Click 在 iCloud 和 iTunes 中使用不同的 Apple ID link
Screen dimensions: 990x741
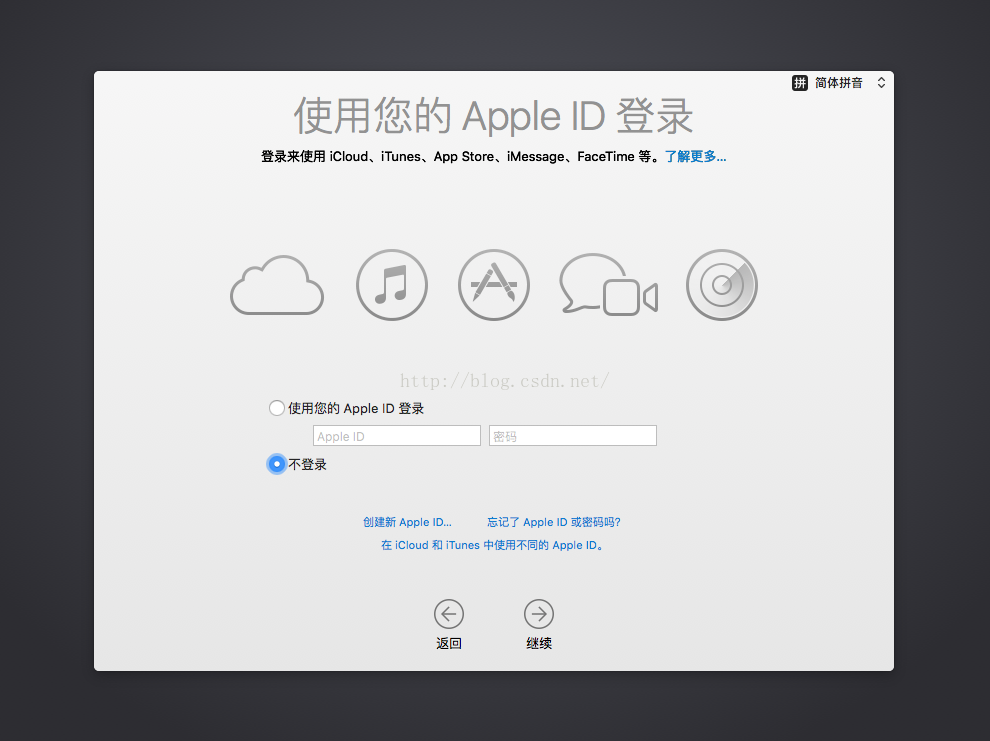click(x=492, y=545)
